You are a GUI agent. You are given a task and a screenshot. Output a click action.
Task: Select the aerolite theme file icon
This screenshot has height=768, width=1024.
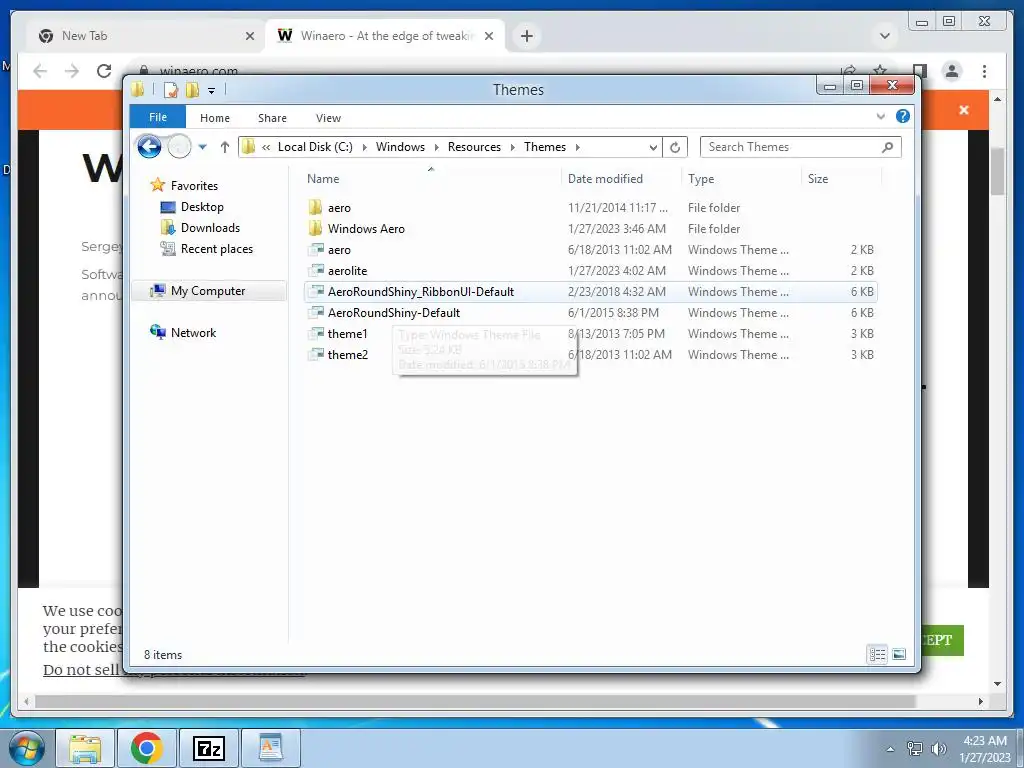click(316, 270)
